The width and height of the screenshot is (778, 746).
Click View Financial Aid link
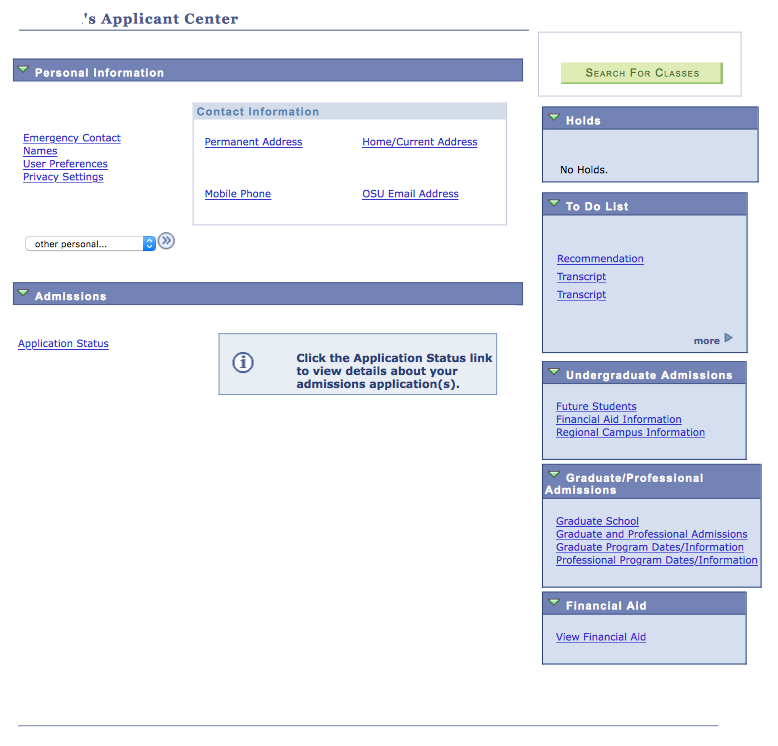pyautogui.click(x=601, y=637)
